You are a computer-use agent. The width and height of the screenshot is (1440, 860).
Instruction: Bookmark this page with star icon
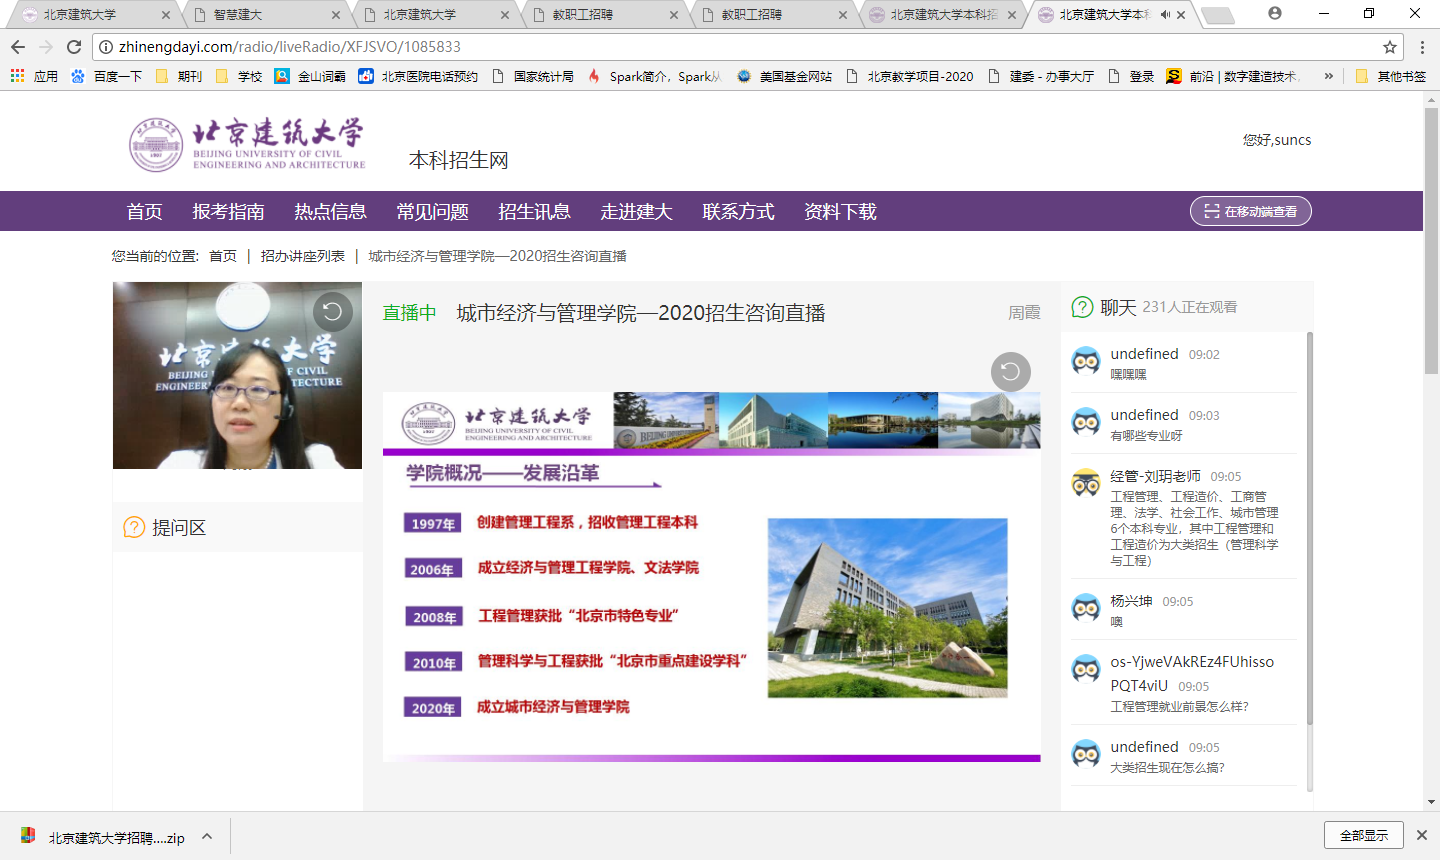point(1389,47)
